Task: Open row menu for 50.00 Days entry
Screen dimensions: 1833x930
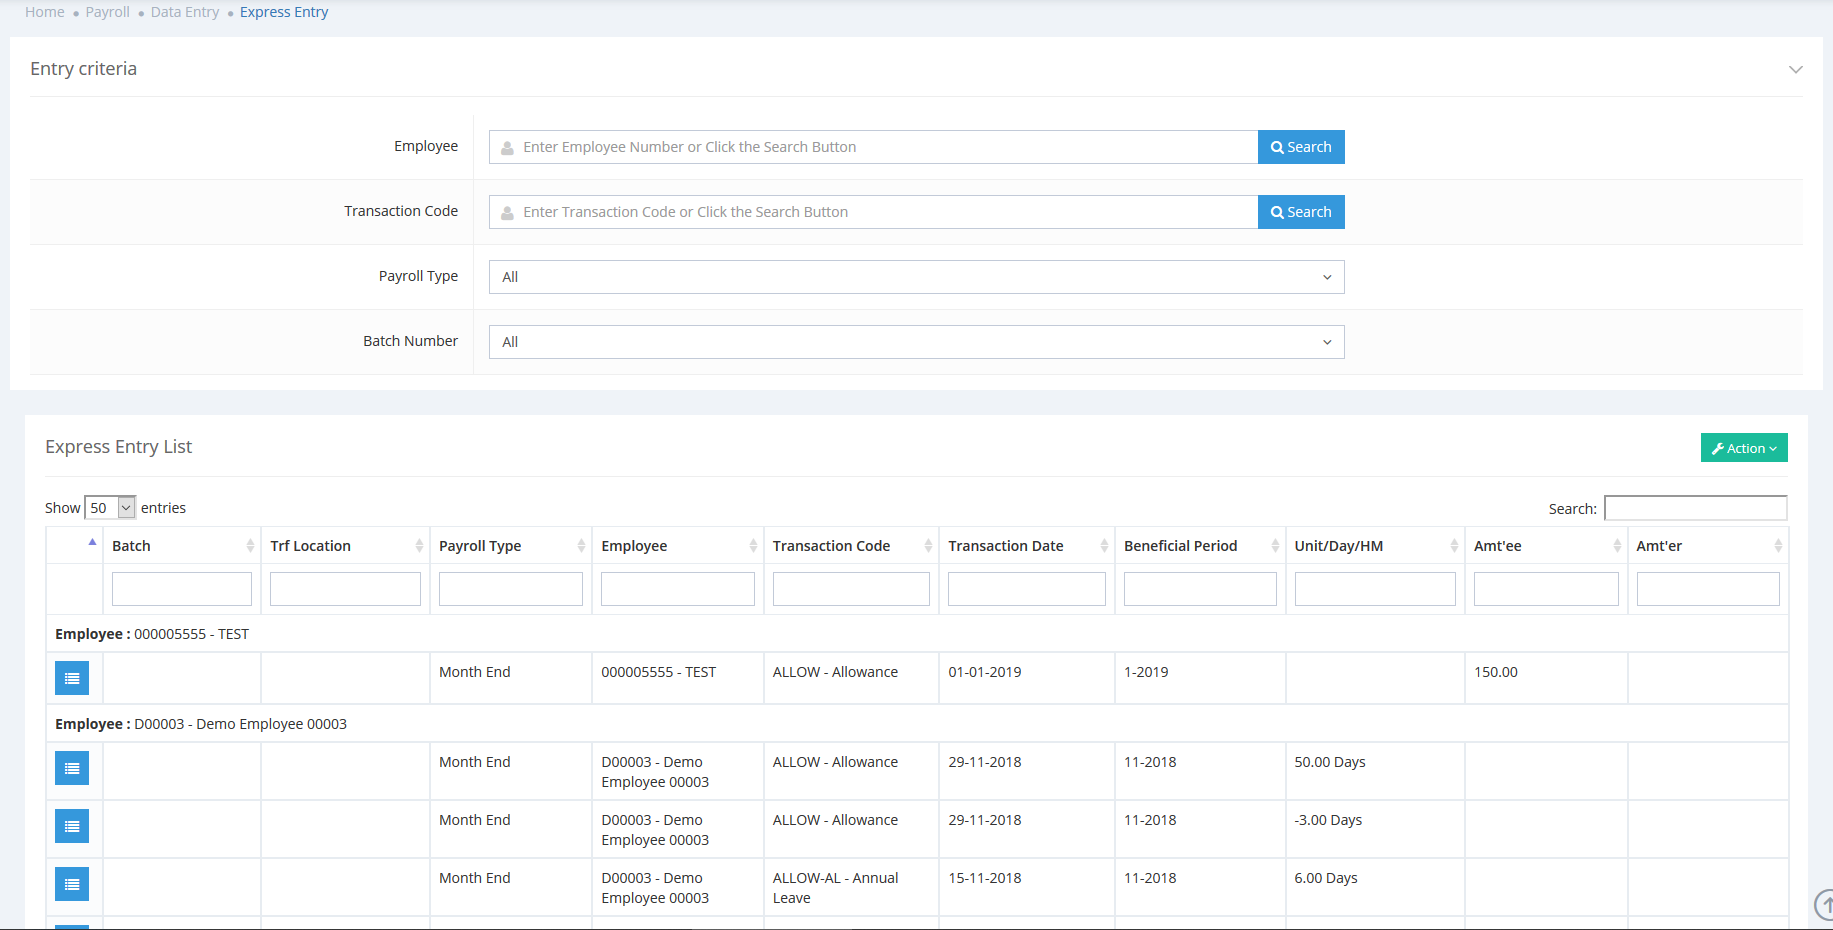Action: 72,768
